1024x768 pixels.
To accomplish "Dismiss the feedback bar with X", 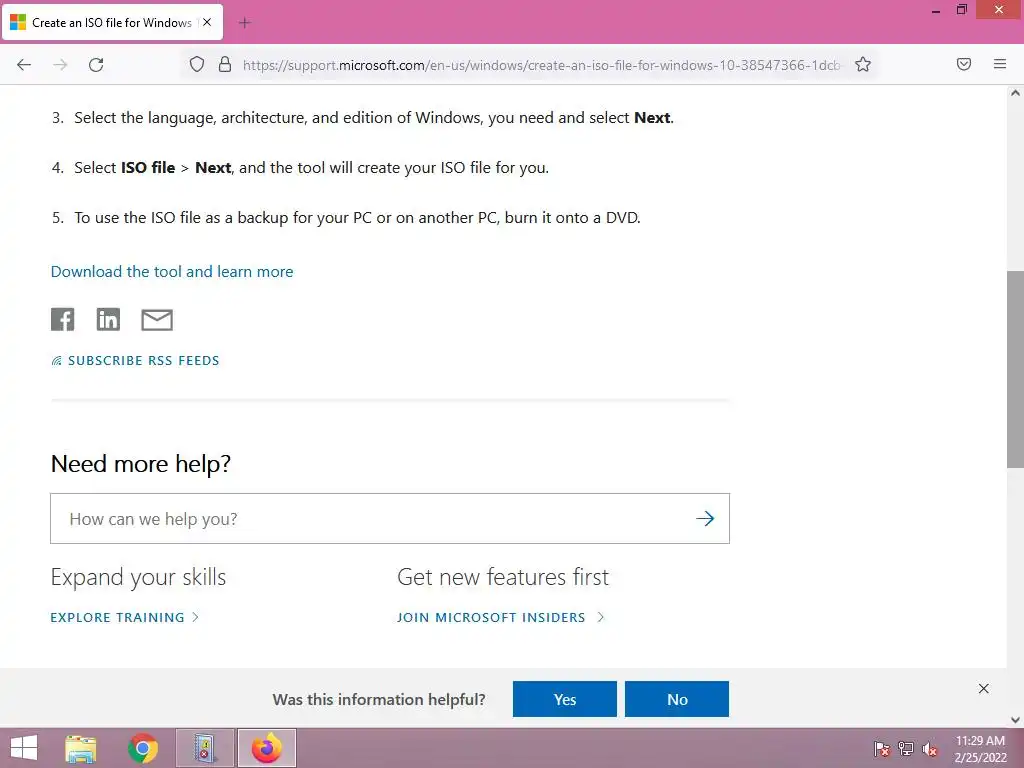I will (984, 688).
